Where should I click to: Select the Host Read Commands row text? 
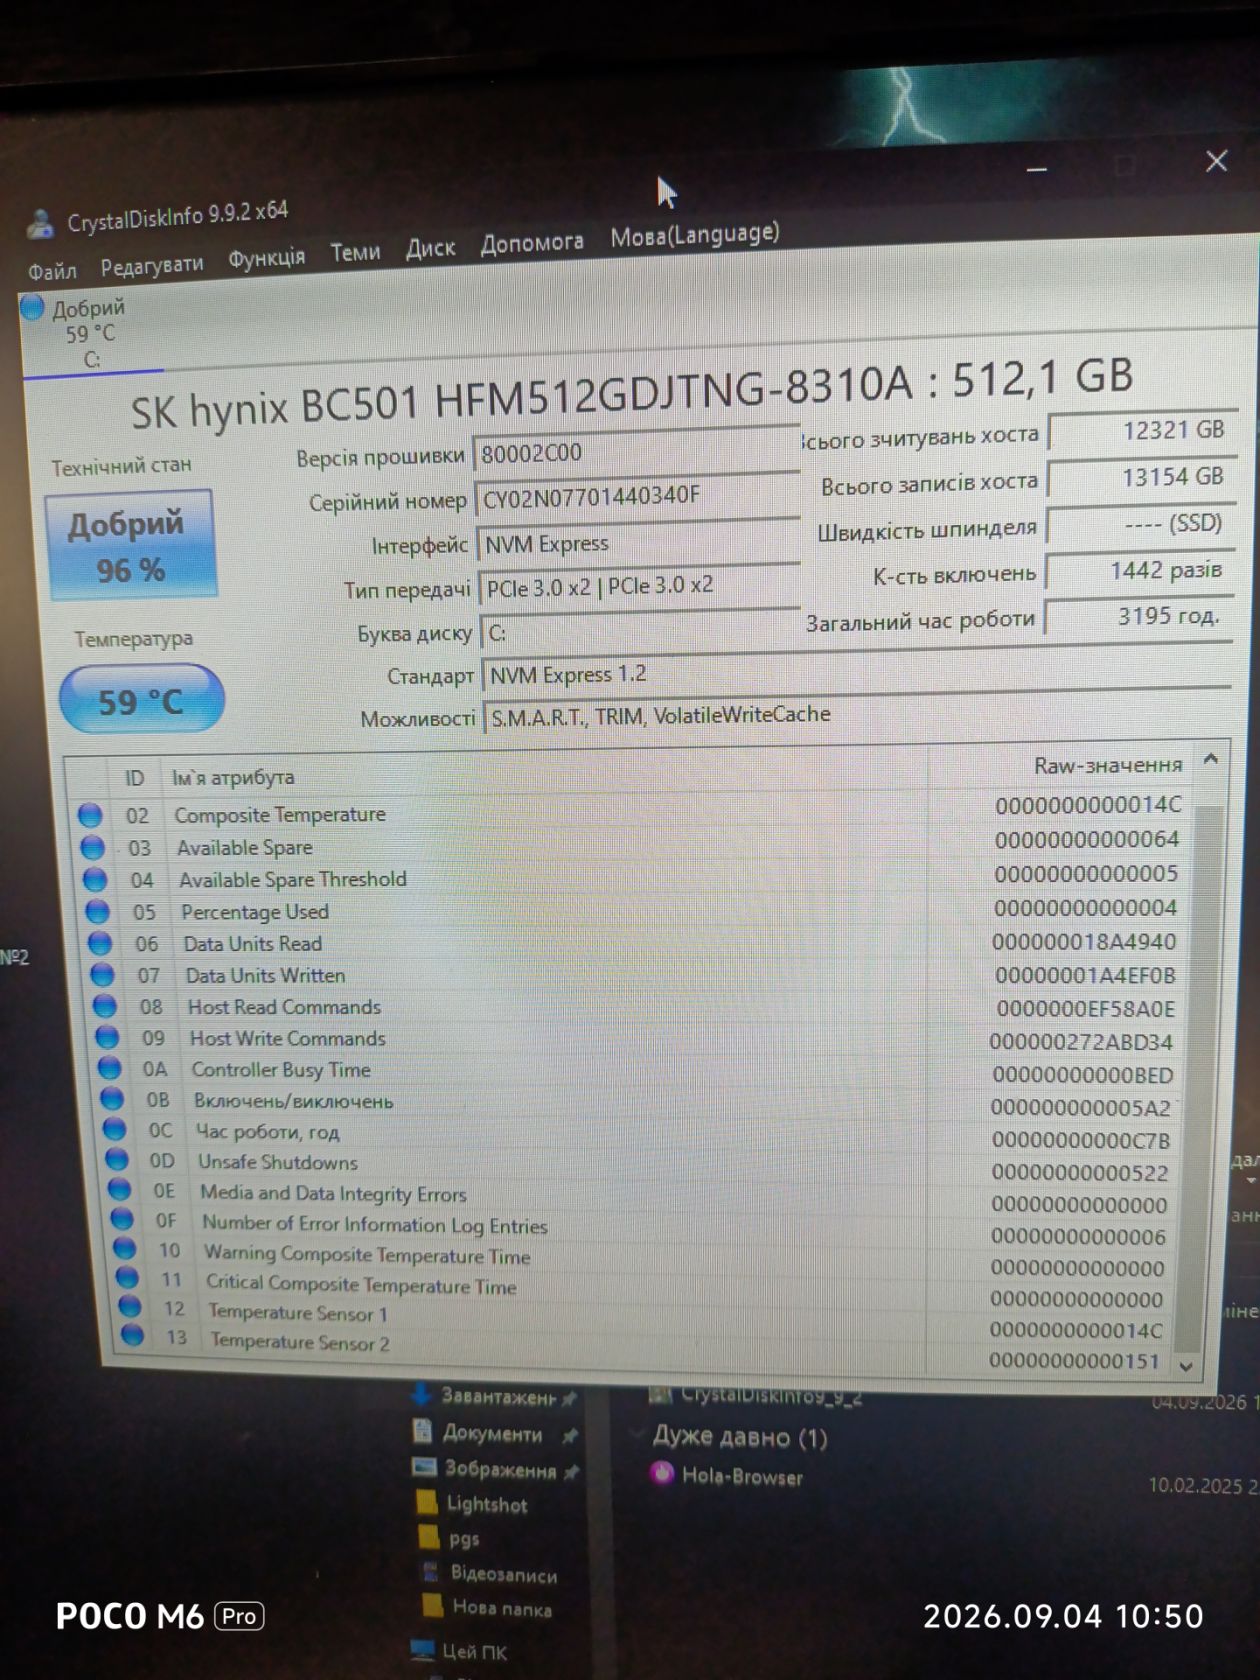(285, 1007)
